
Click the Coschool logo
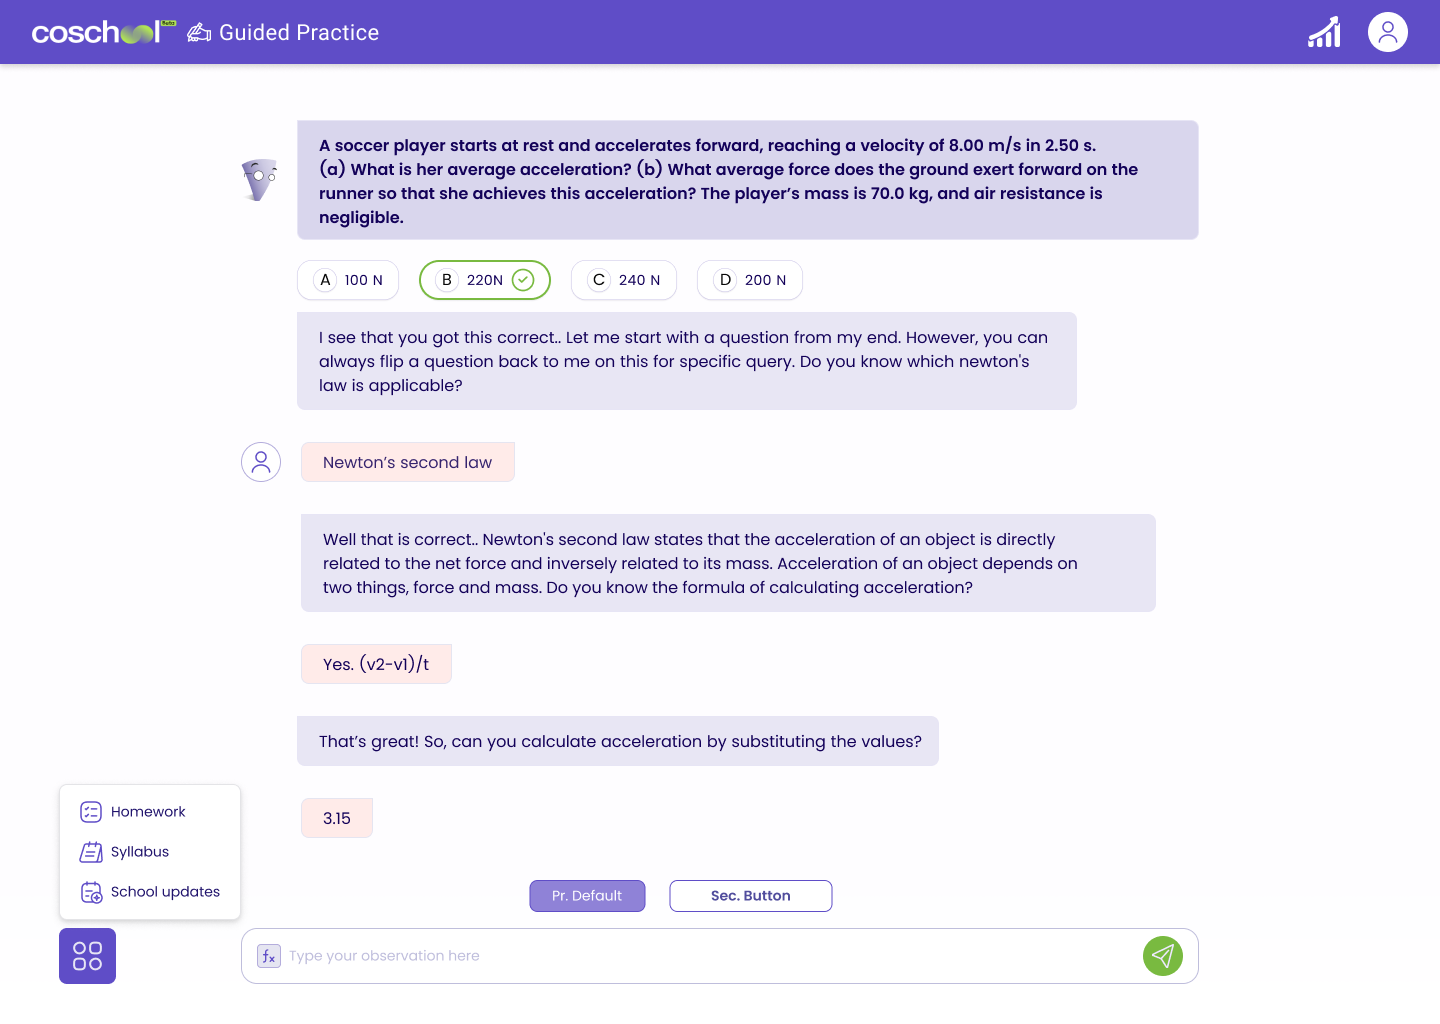tap(104, 32)
